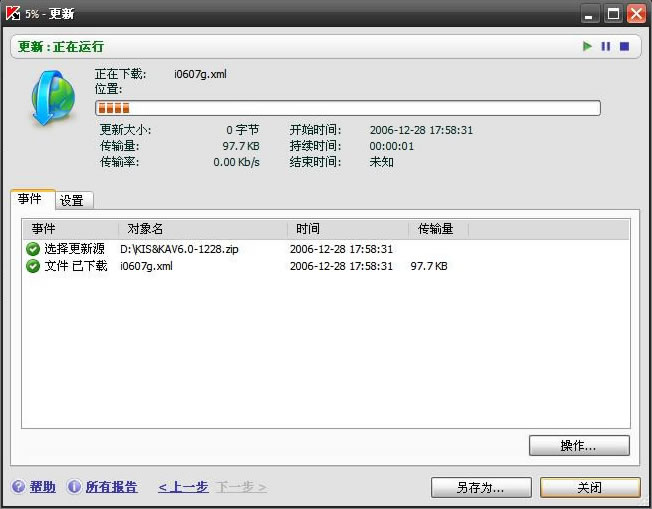The width and height of the screenshot is (652, 509).
Task: Go back using the <上一步 link
Action: click(x=183, y=487)
